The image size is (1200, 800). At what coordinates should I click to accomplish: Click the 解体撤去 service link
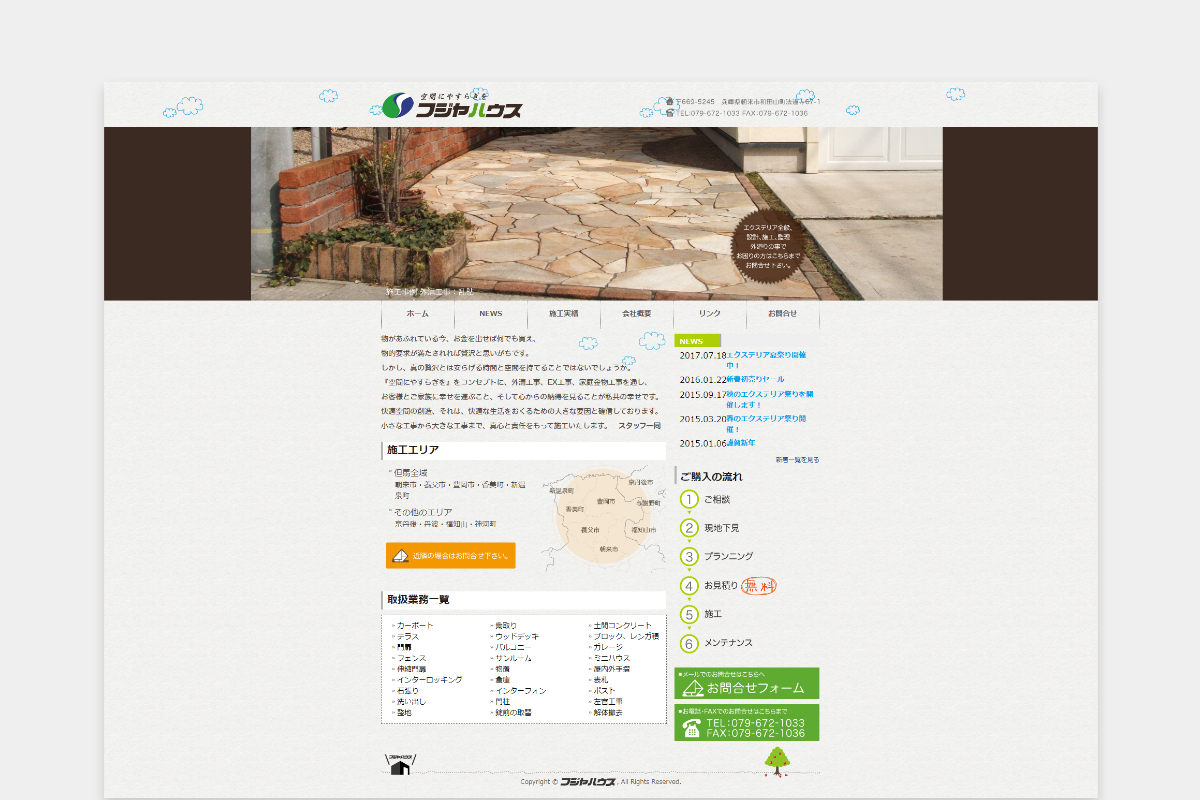(x=608, y=713)
